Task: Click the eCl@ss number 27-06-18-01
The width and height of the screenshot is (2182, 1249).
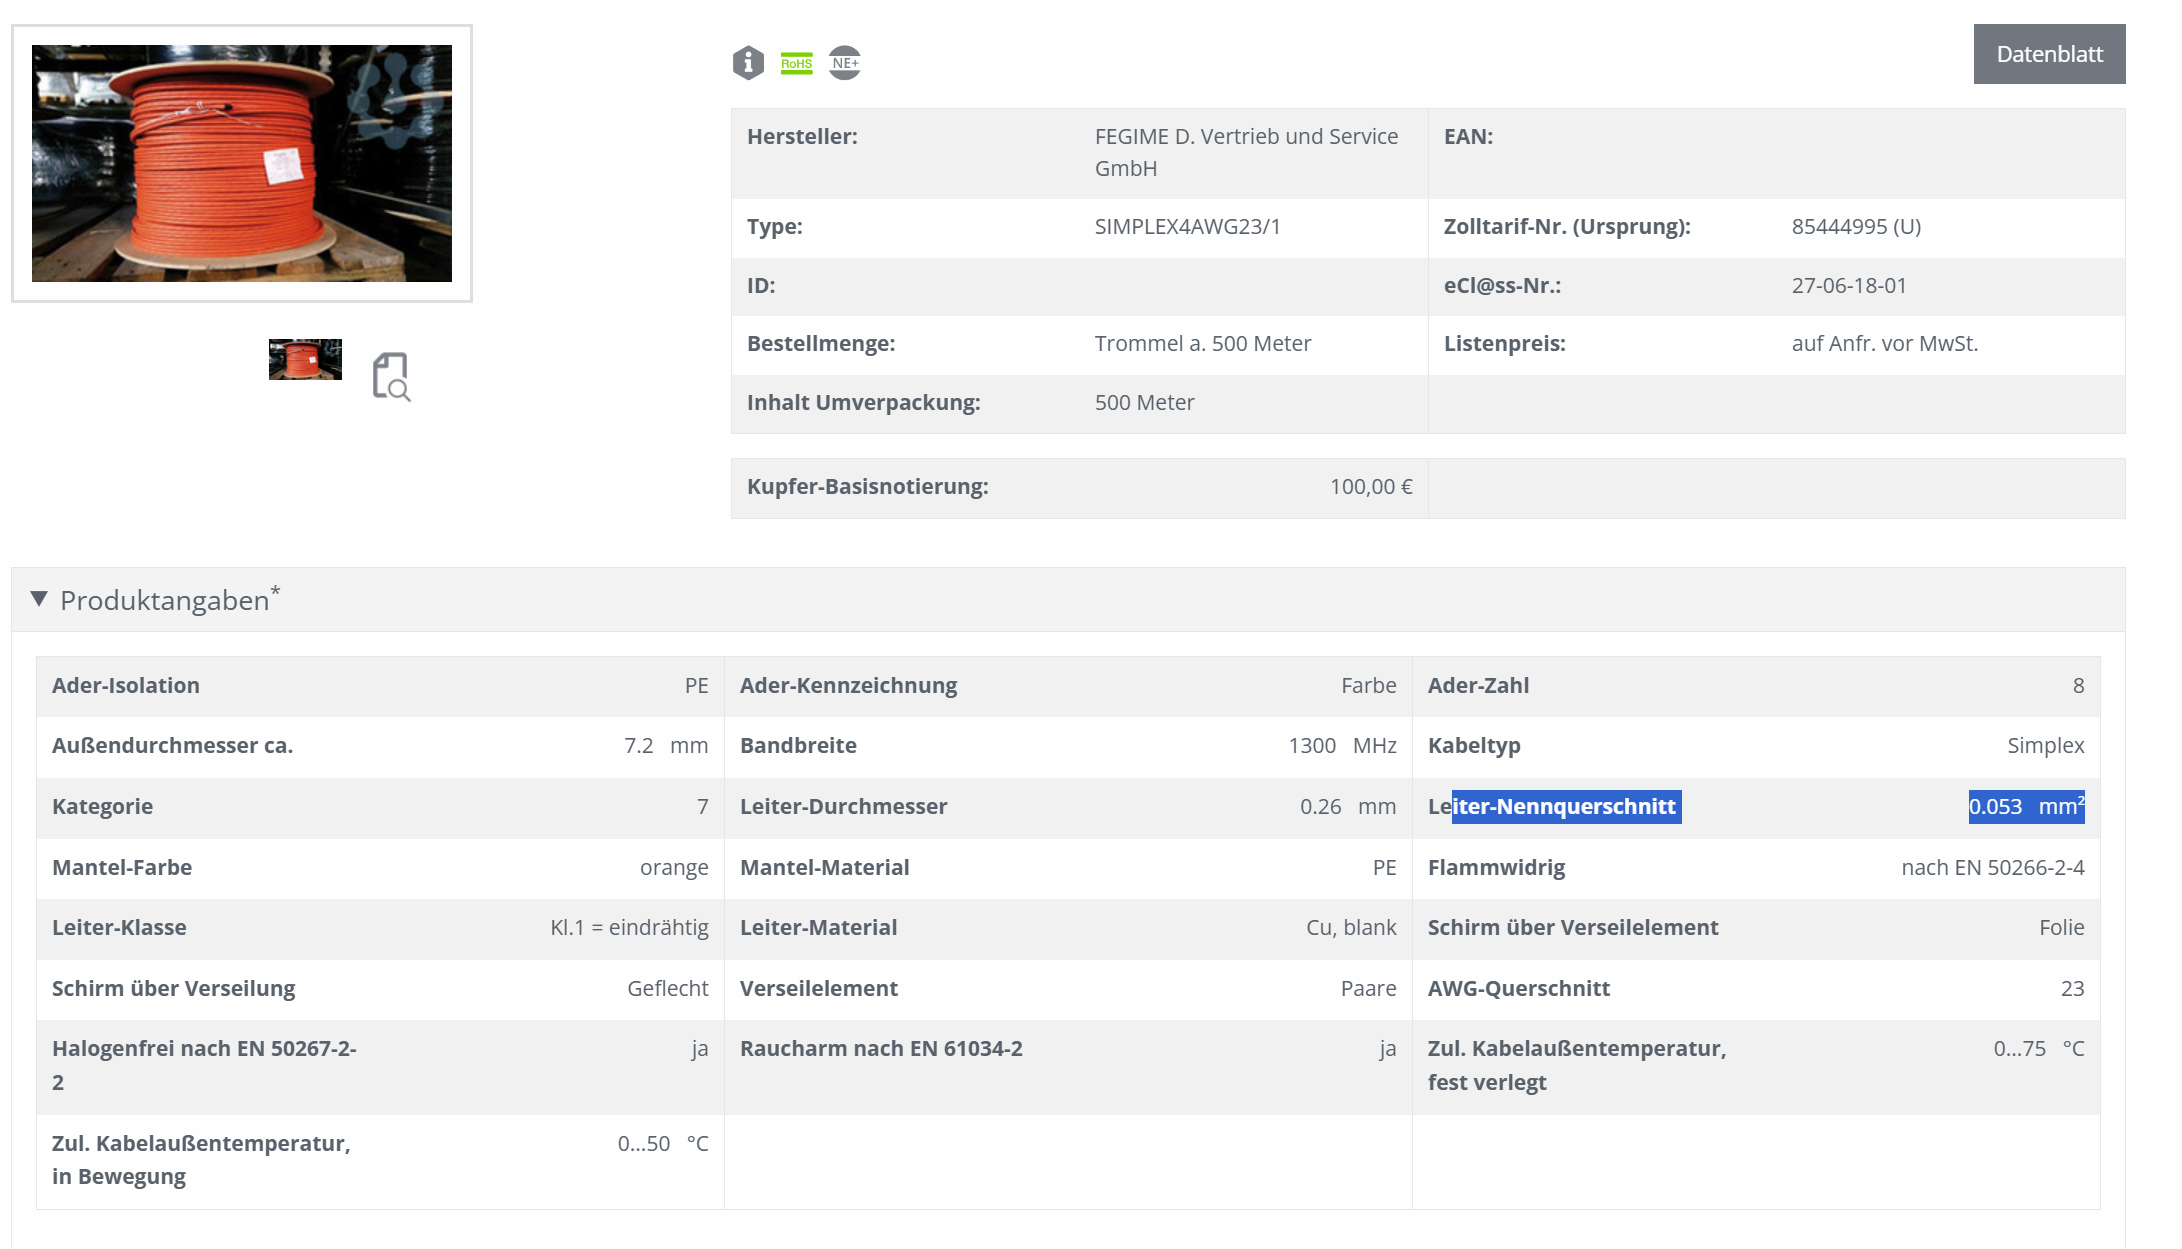Action: [x=1849, y=286]
